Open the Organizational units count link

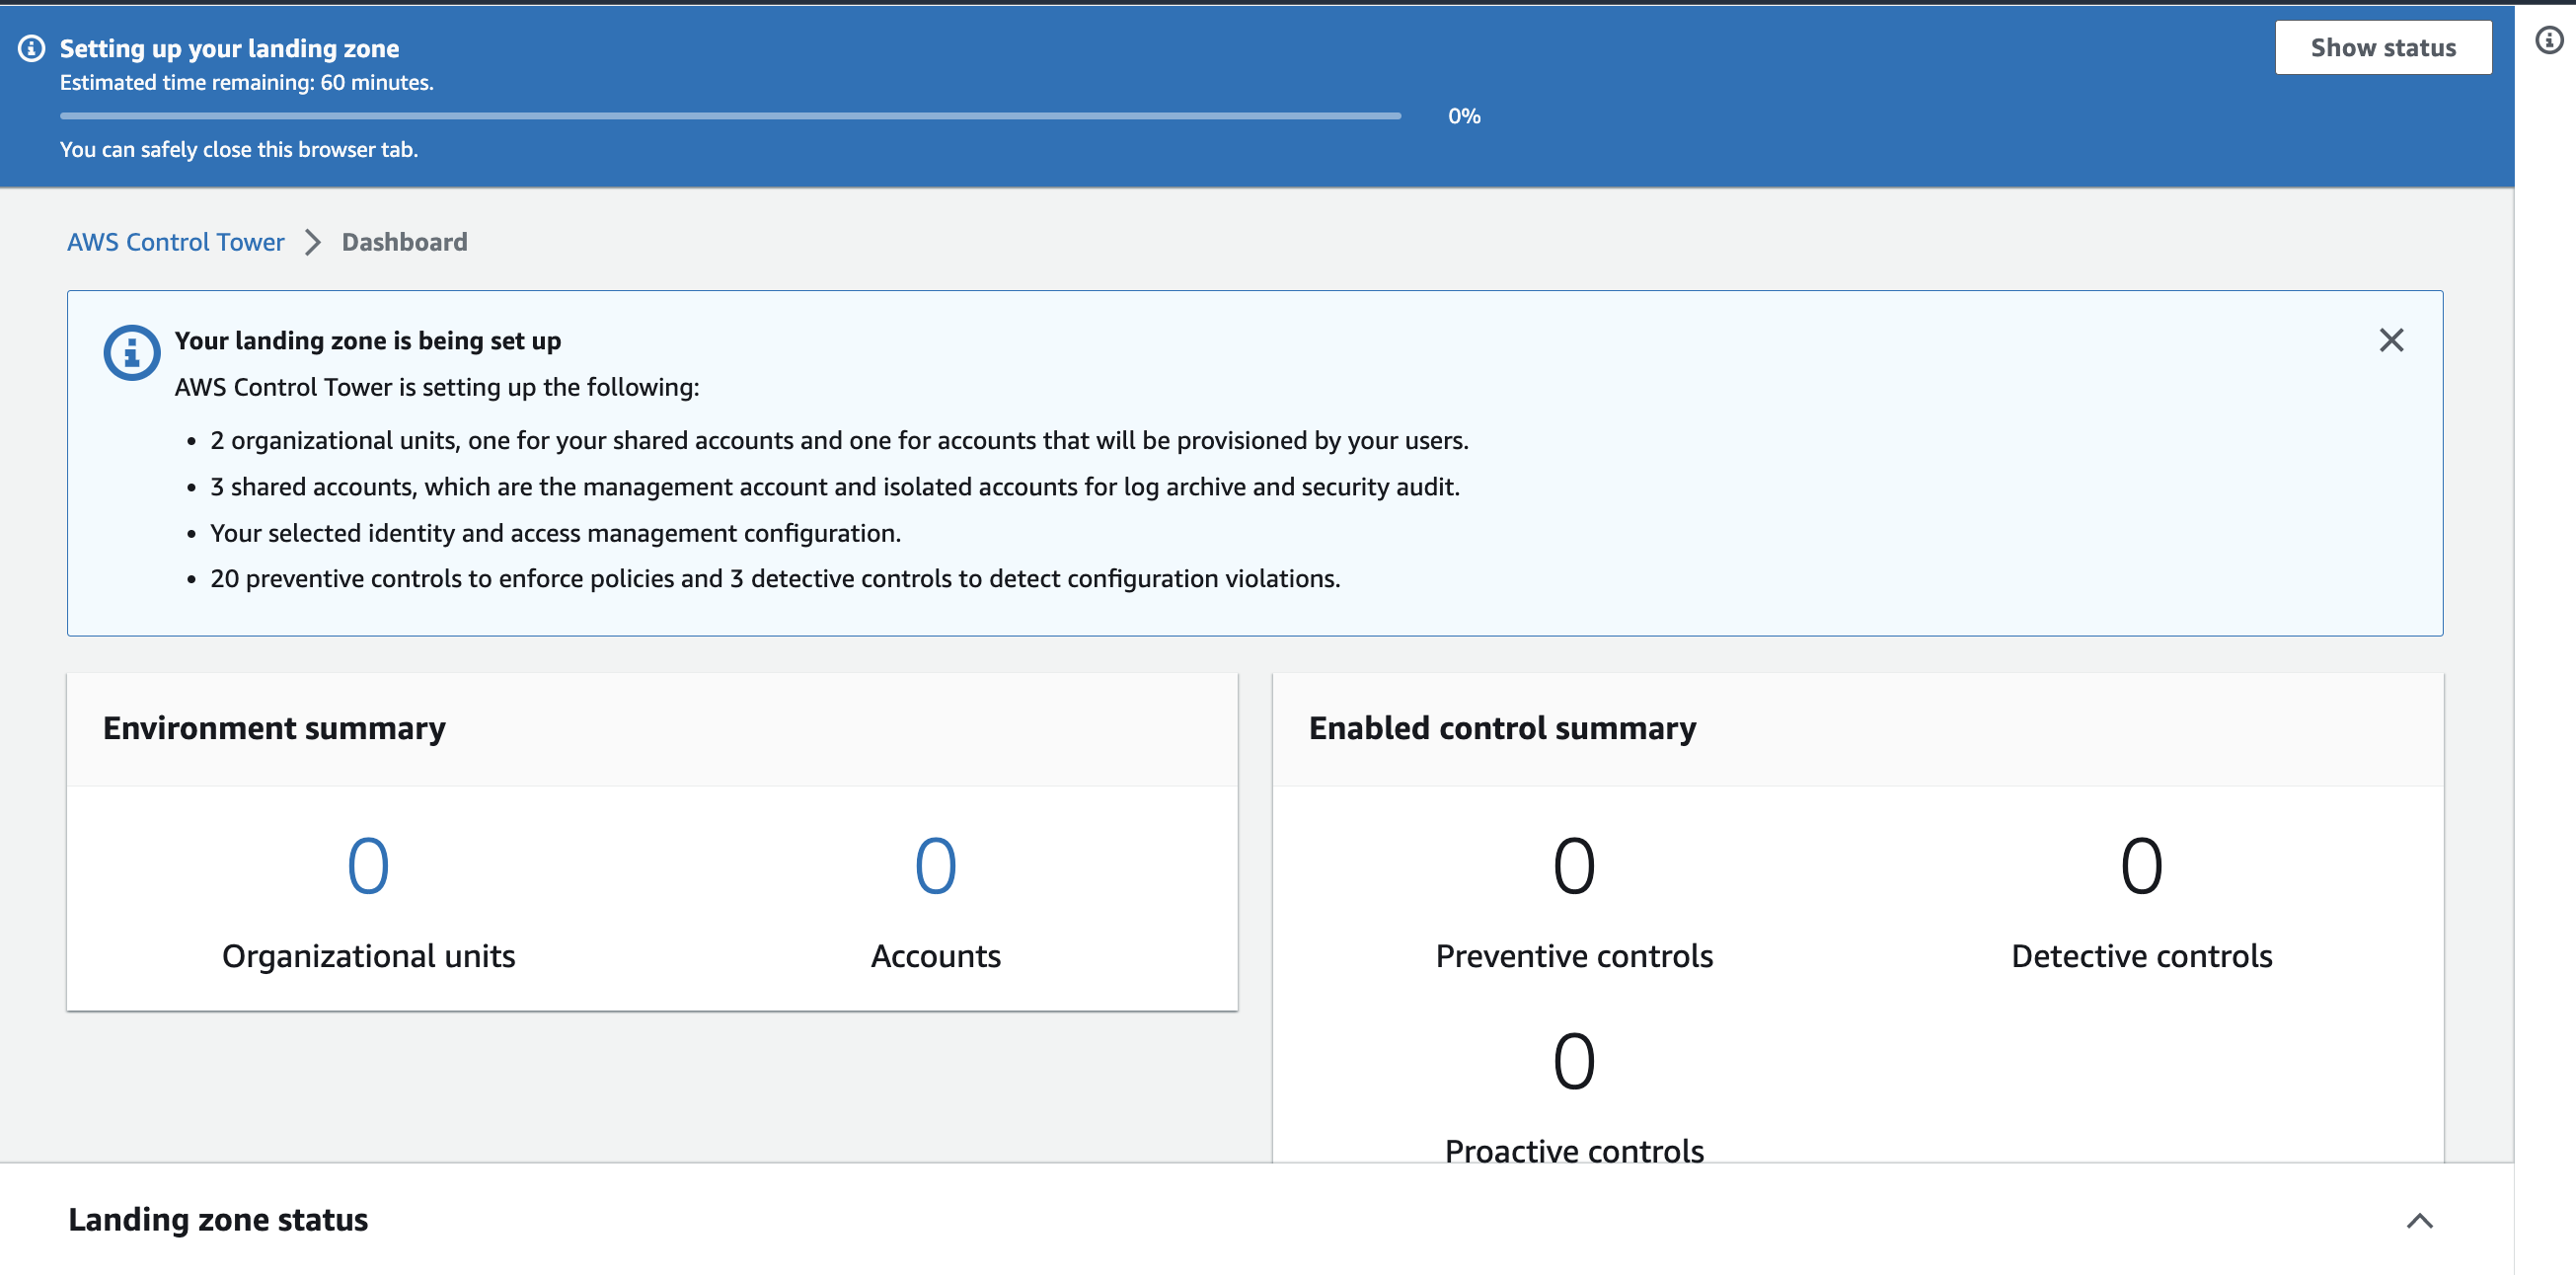(x=368, y=865)
